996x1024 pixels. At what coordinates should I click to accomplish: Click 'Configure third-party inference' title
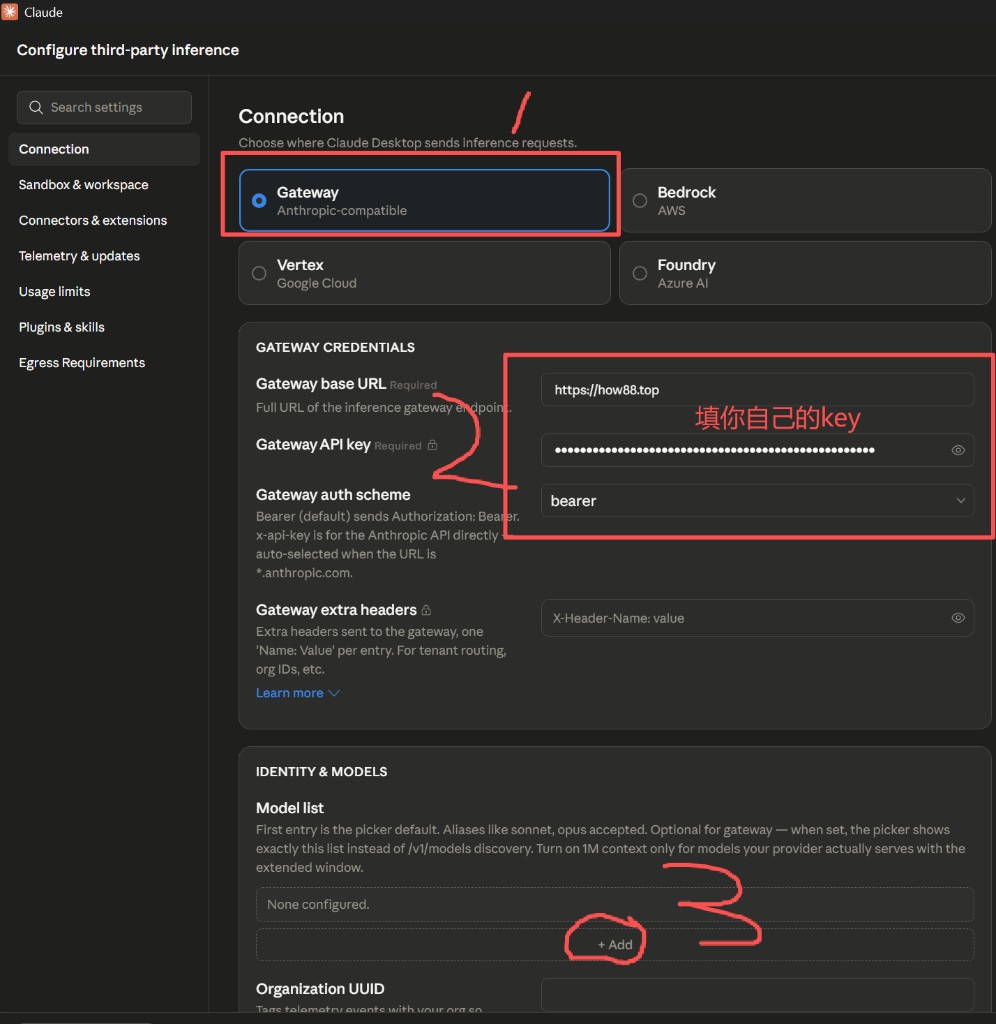pyautogui.click(x=128, y=50)
